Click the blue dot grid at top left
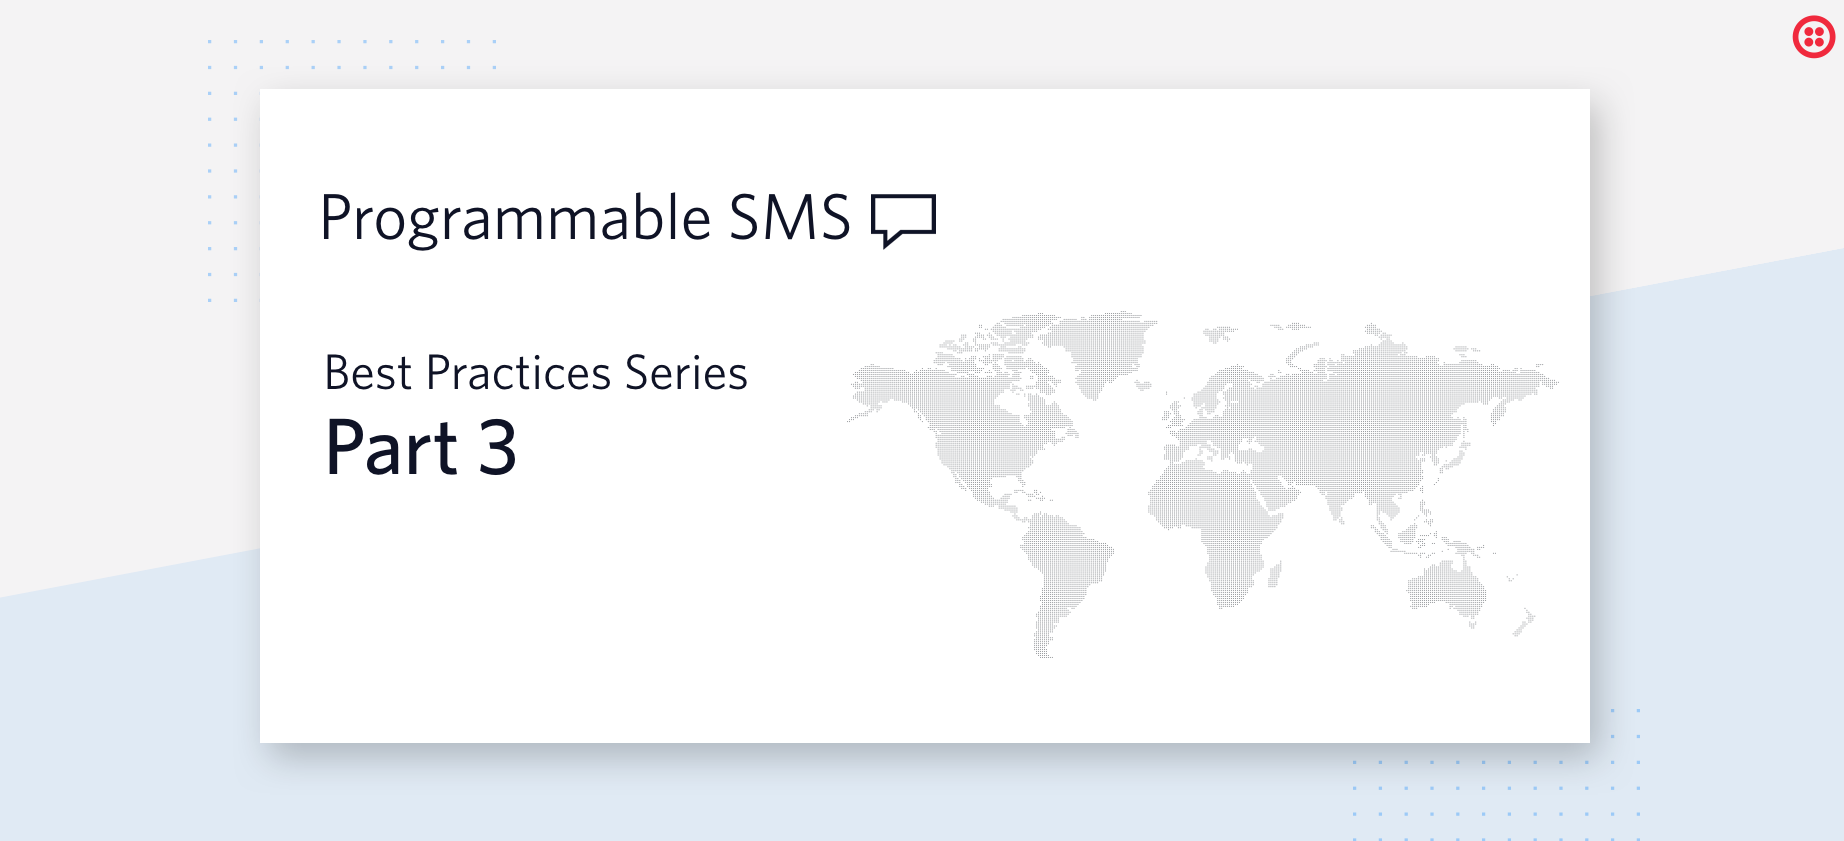This screenshot has height=841, width=1844. [x=350, y=55]
